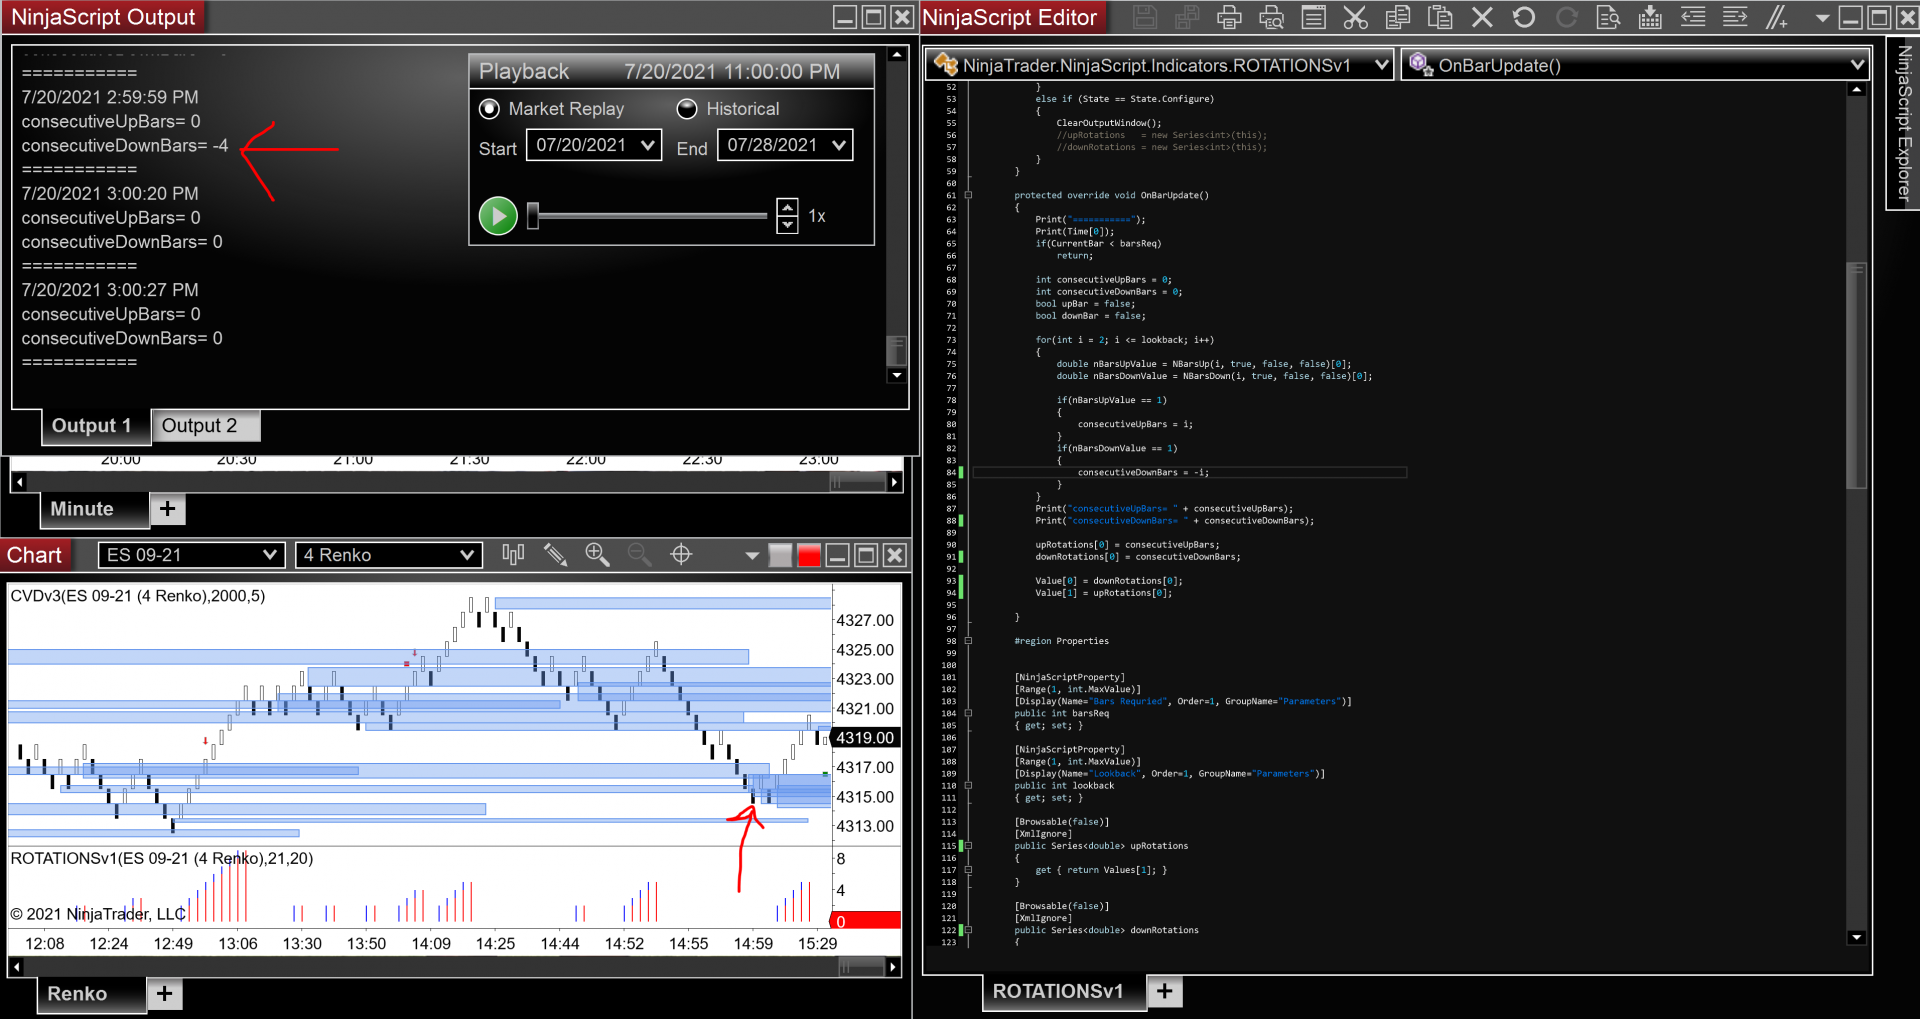Click the Renko chart scroll-left arrow

click(x=16, y=967)
